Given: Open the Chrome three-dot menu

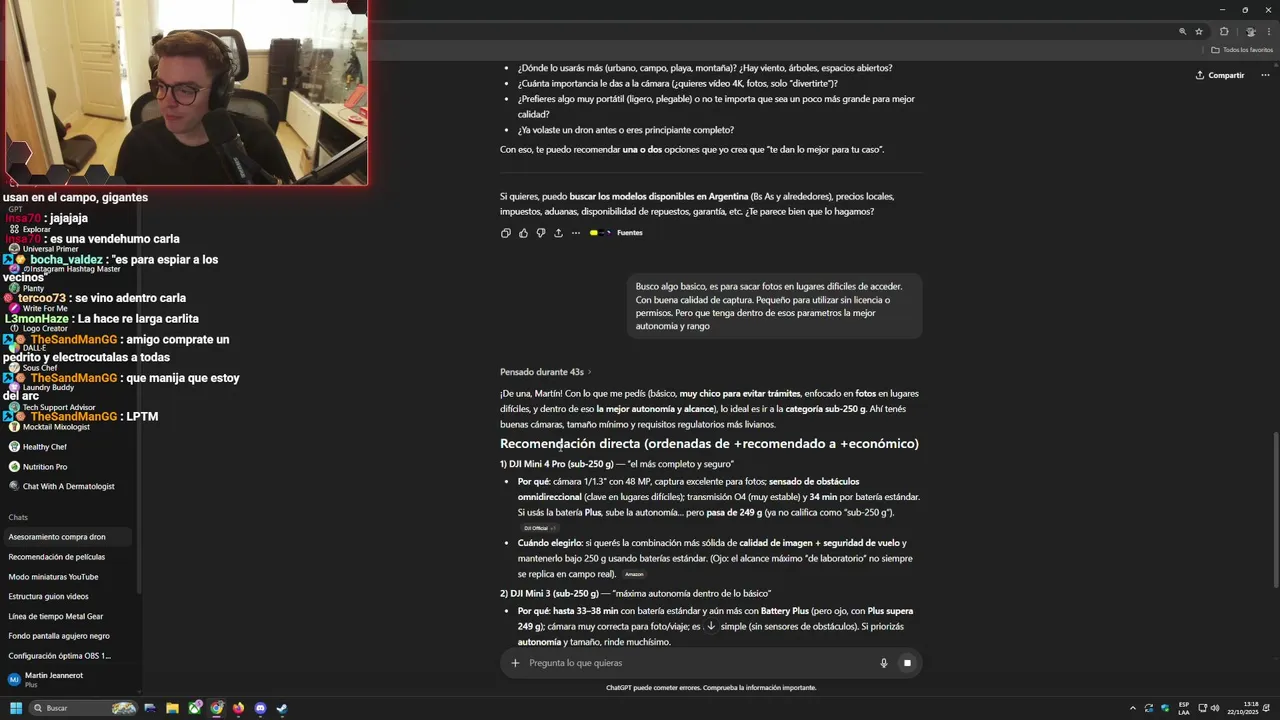Looking at the screenshot, I should (1269, 32).
